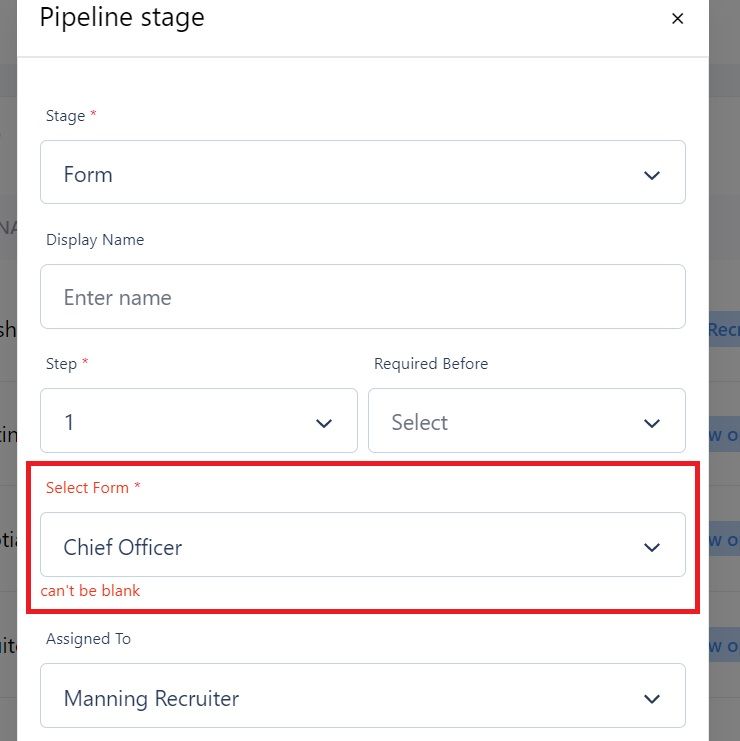Click the Pipeline stage dialog title
The height and width of the screenshot is (741, 740).
click(122, 18)
